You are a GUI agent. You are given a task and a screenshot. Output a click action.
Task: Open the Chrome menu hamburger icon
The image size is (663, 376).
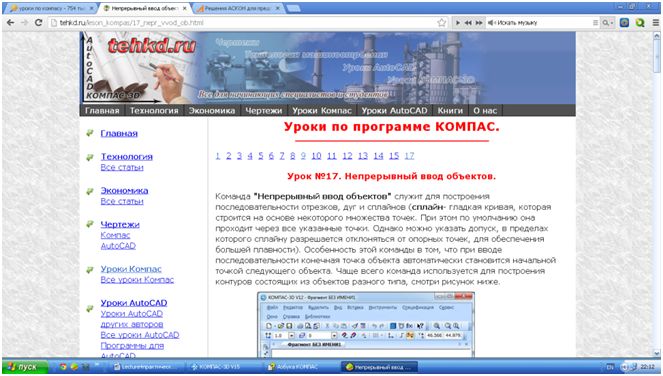click(x=655, y=23)
